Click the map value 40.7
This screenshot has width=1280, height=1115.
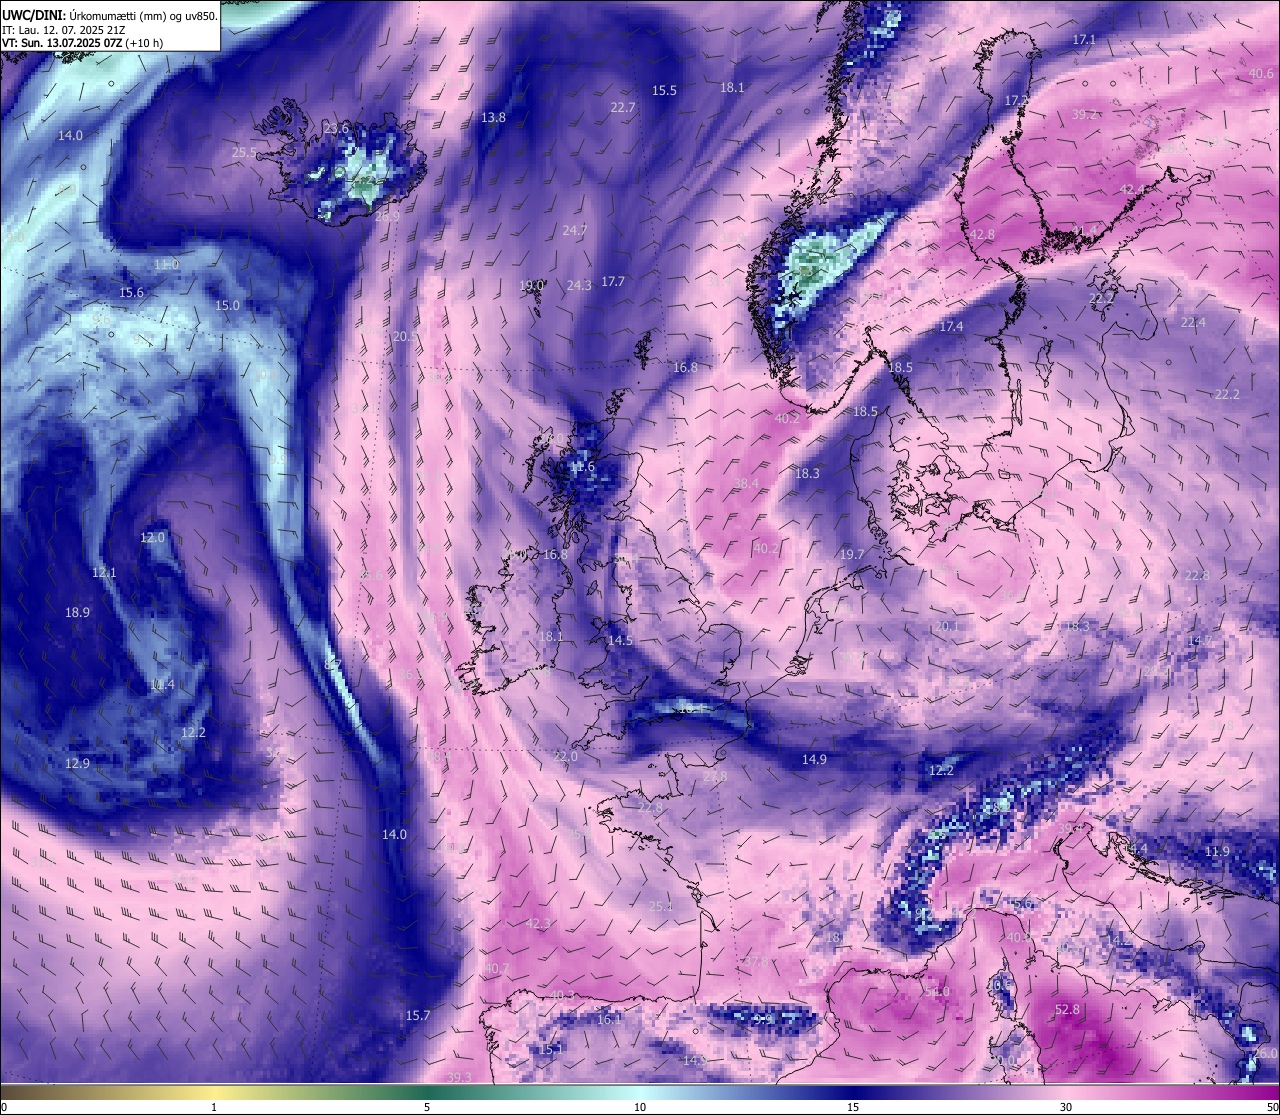click(x=497, y=968)
